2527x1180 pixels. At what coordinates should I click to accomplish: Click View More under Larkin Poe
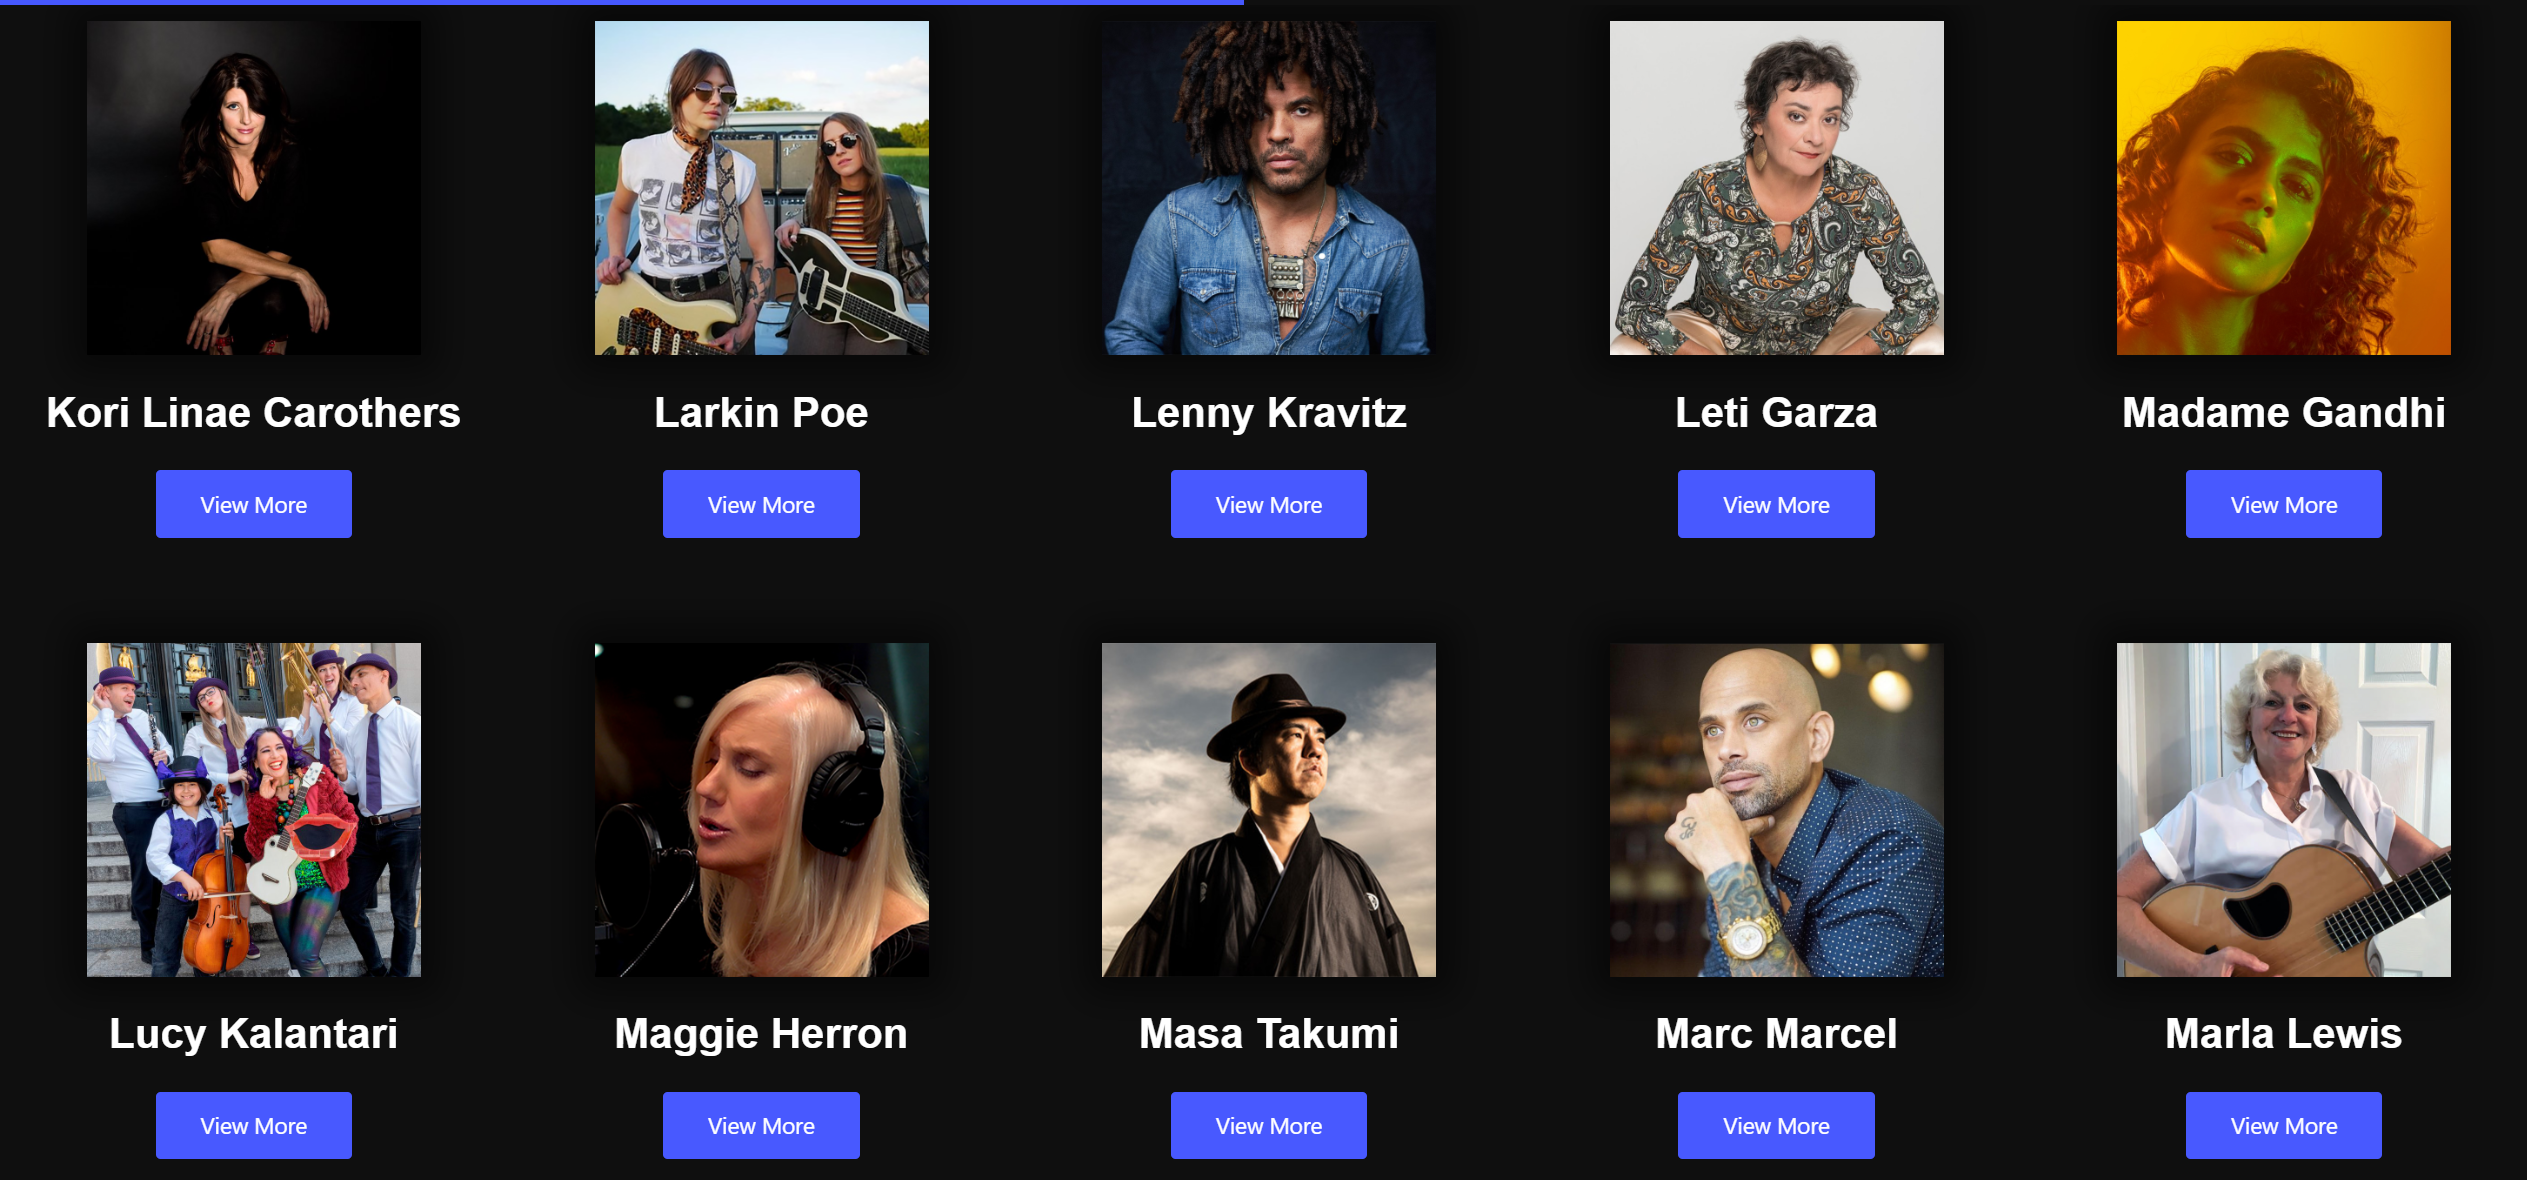[x=761, y=504]
